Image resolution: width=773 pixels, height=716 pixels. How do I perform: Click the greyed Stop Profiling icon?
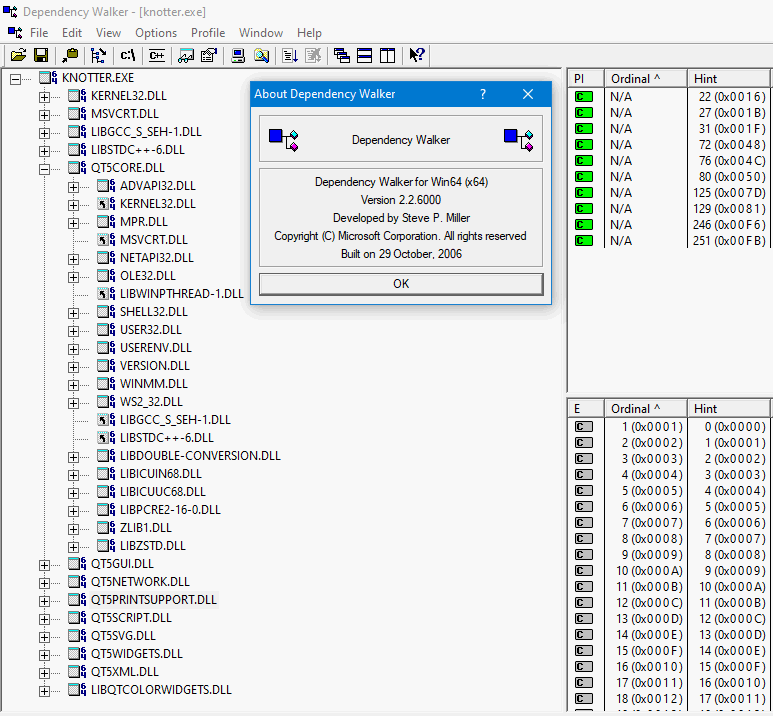tap(313, 55)
